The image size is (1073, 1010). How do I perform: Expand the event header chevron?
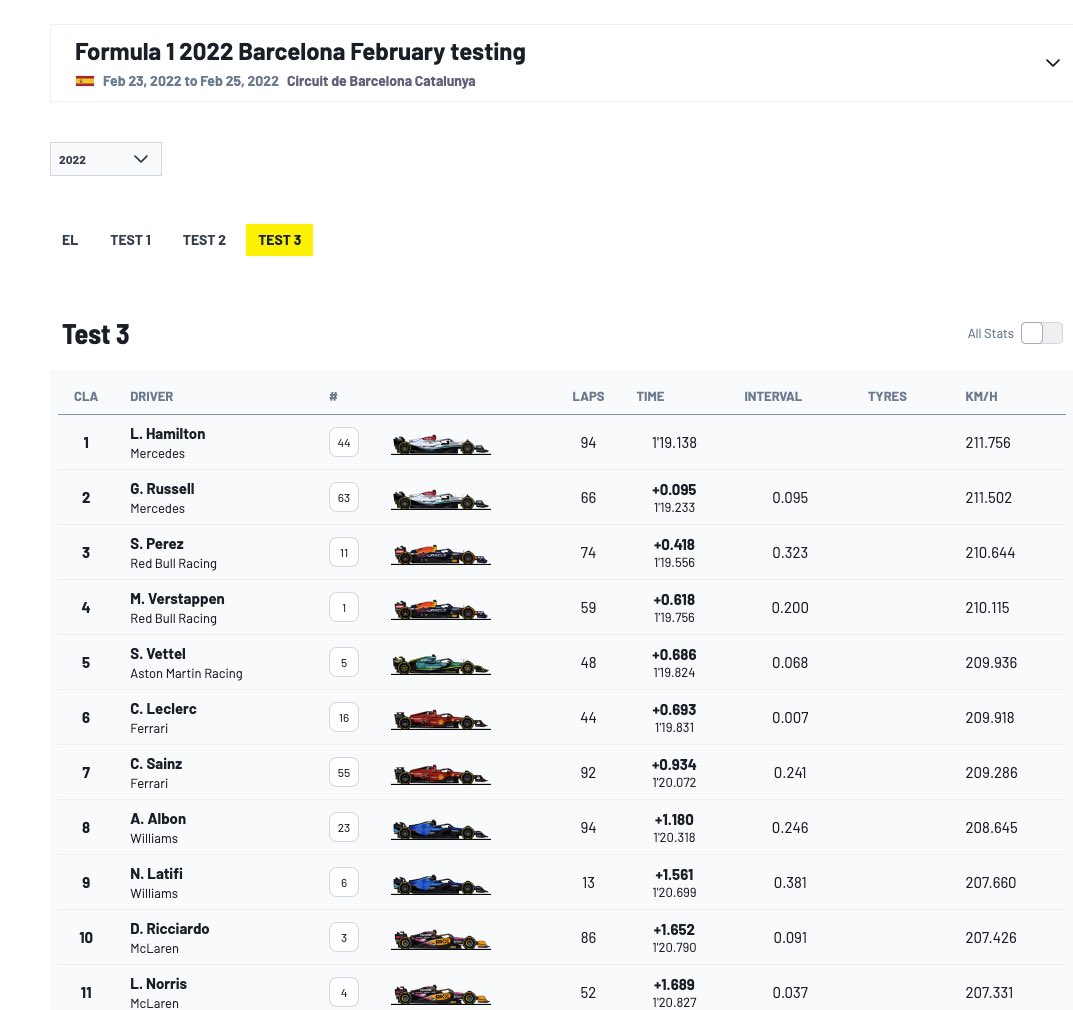1052,63
